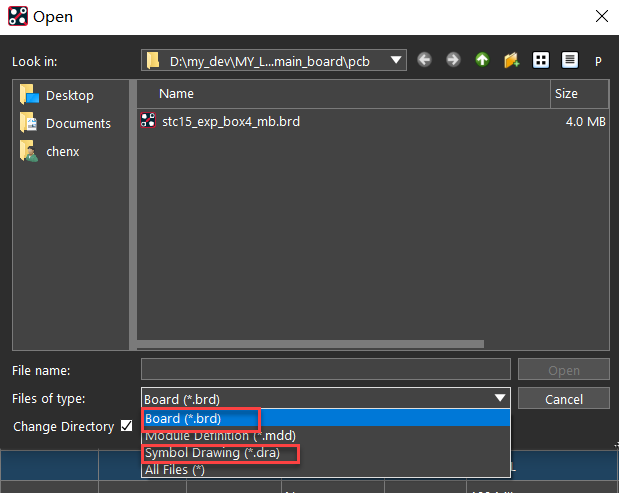Sort by the Size column header

579,94
